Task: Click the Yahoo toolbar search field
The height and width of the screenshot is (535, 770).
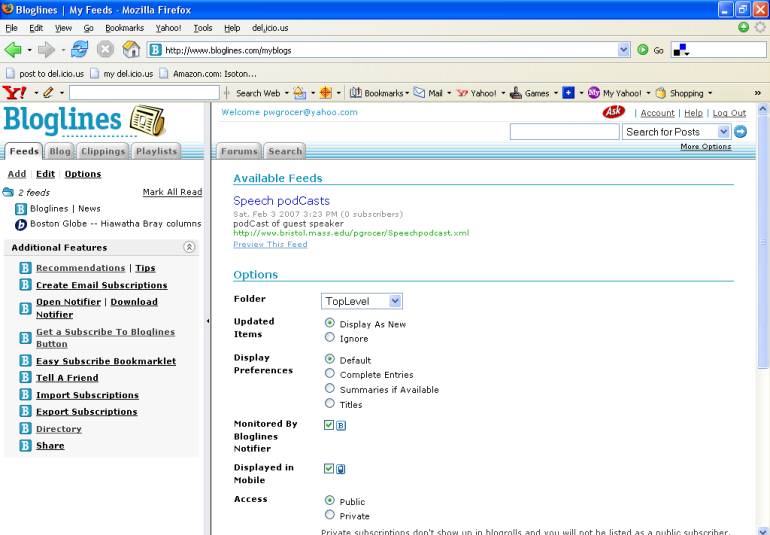Action: click(144, 92)
